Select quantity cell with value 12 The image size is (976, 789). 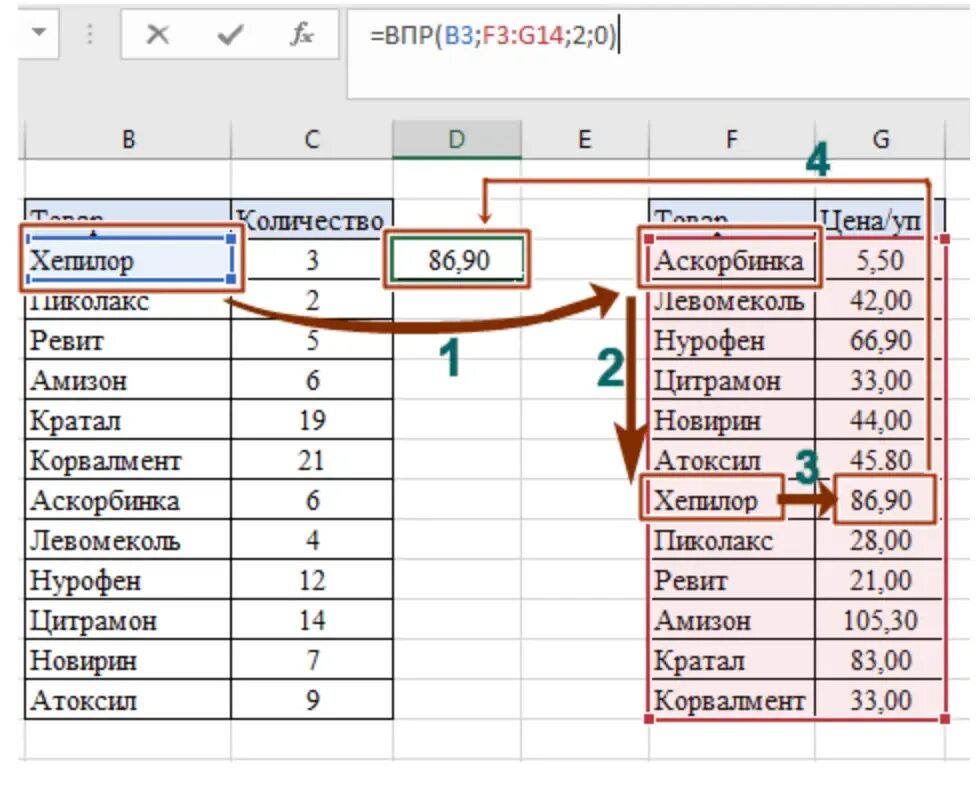312,580
